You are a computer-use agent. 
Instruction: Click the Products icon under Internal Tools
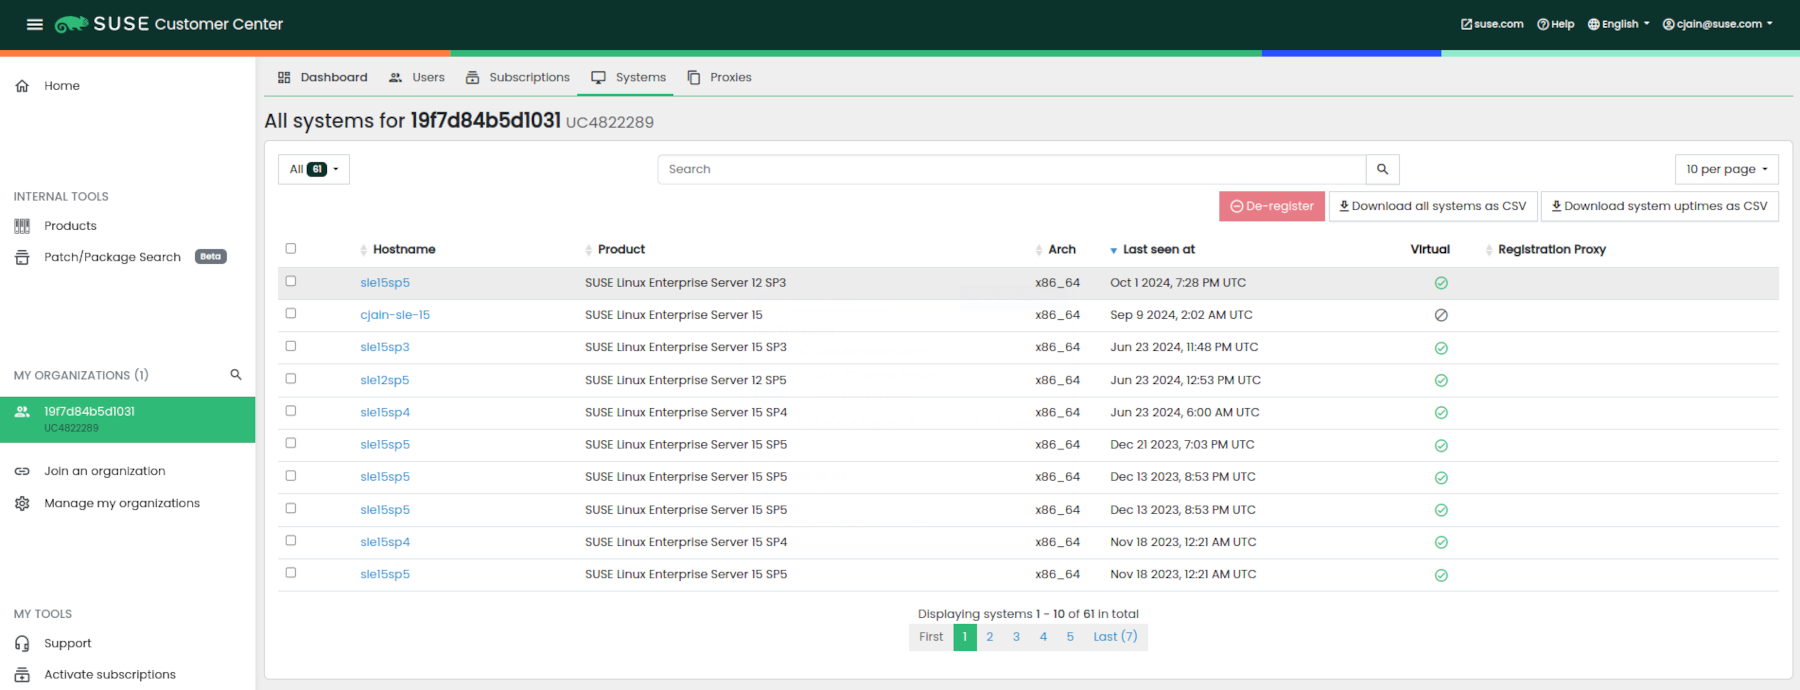[22, 226]
